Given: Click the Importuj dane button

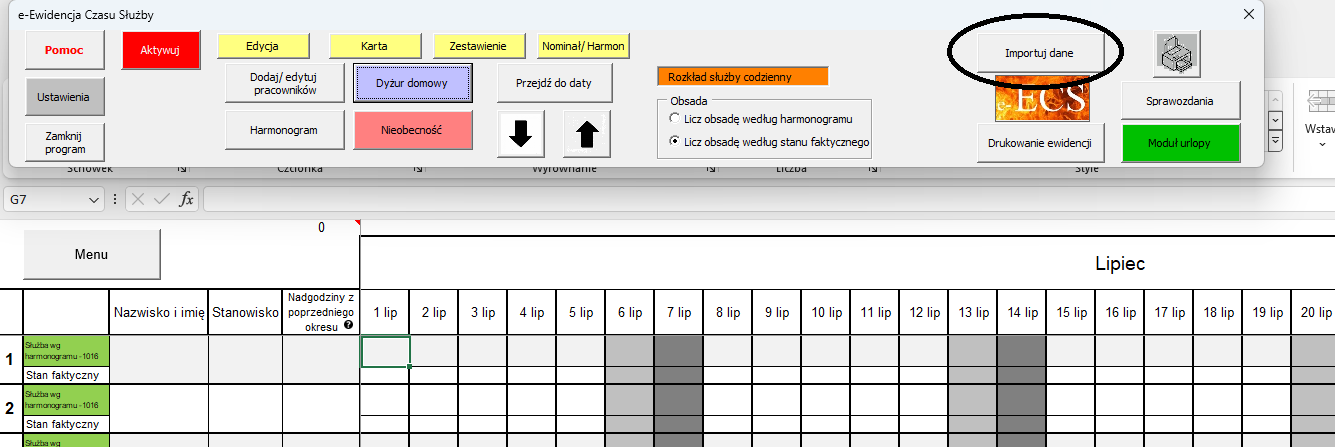Looking at the screenshot, I should pyautogui.click(x=1039, y=53).
